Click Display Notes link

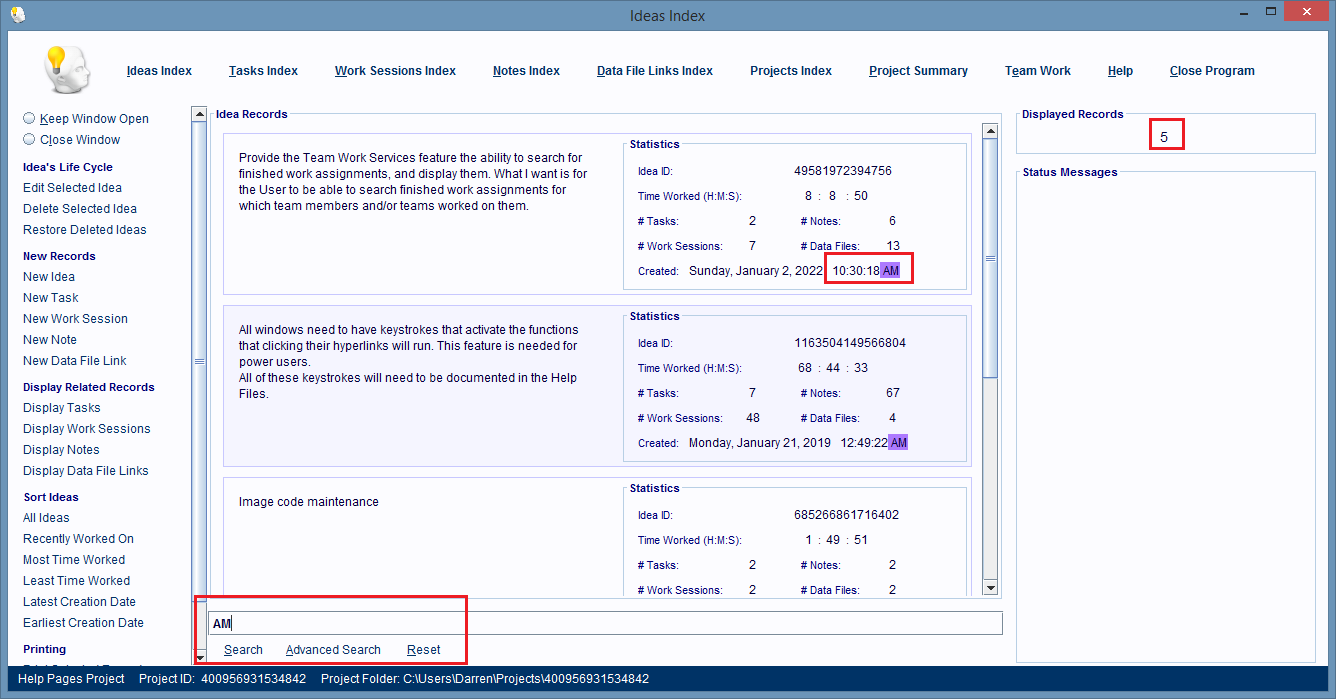[61, 450]
